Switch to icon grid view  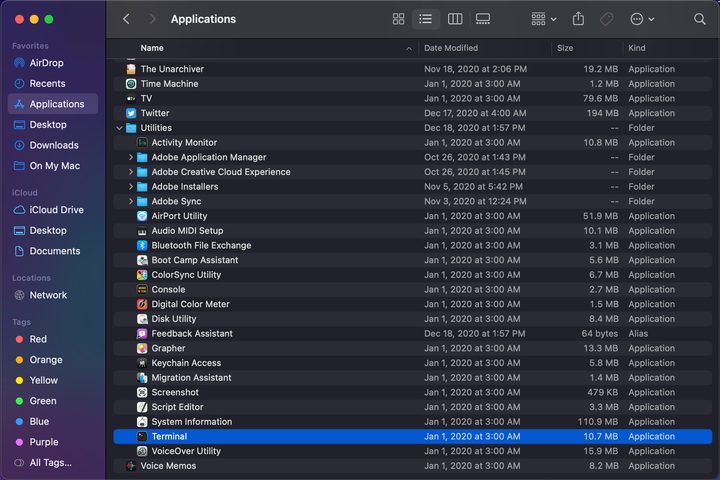tap(398, 19)
